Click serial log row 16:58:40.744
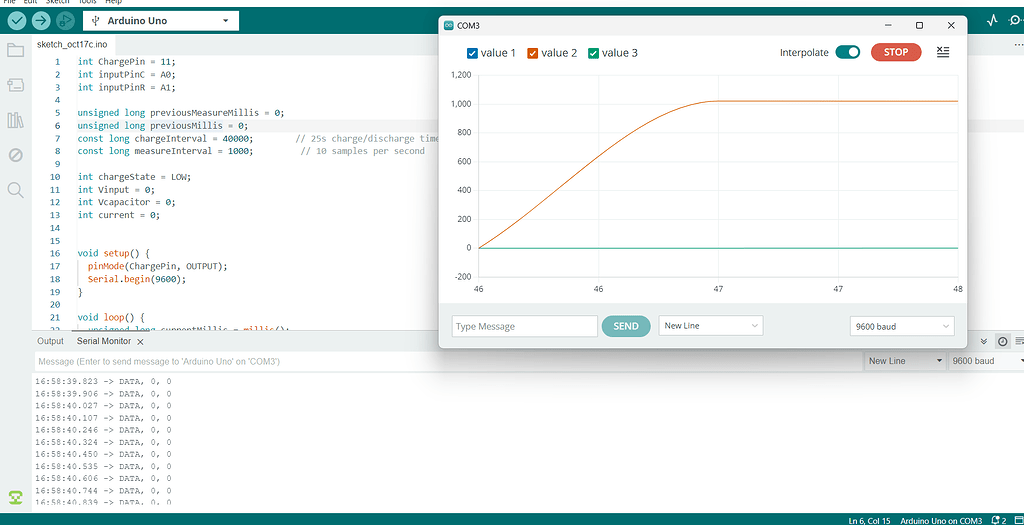Screen dimensions: 1024x525 click(103, 490)
